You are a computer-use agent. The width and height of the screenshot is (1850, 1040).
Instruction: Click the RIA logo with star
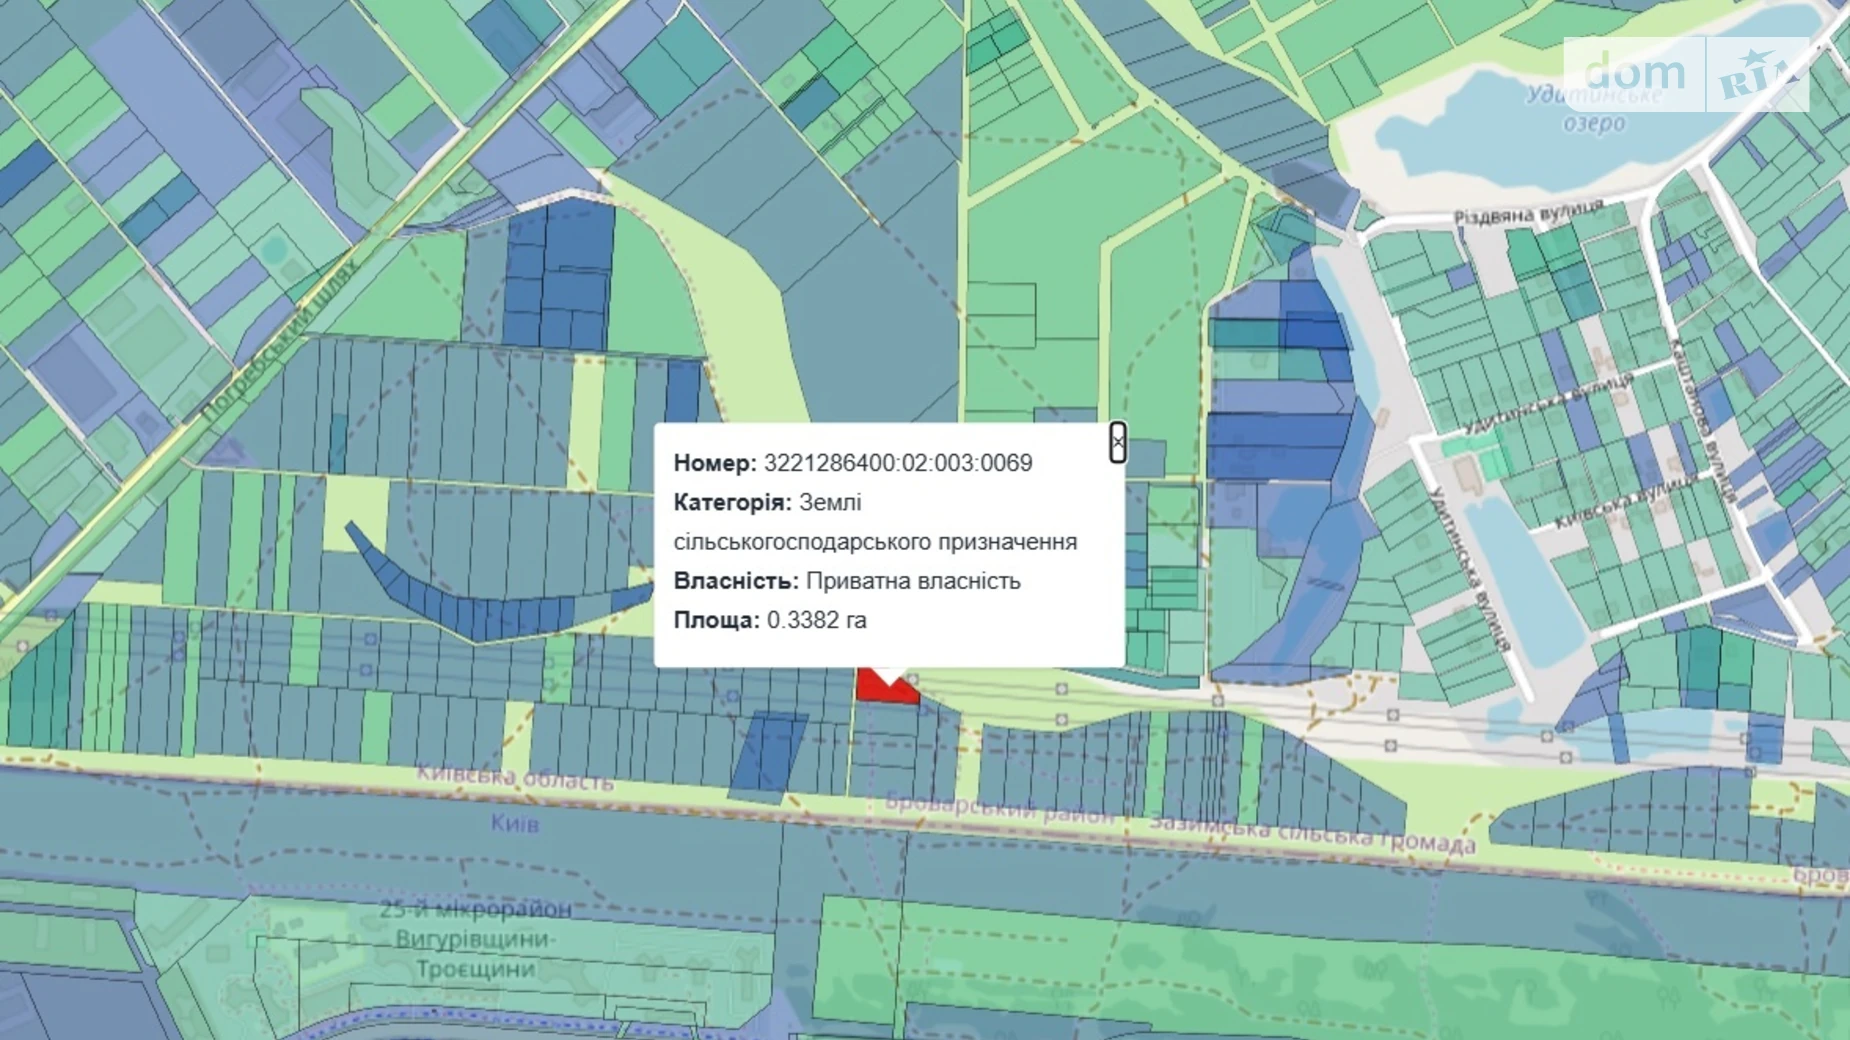point(1759,75)
